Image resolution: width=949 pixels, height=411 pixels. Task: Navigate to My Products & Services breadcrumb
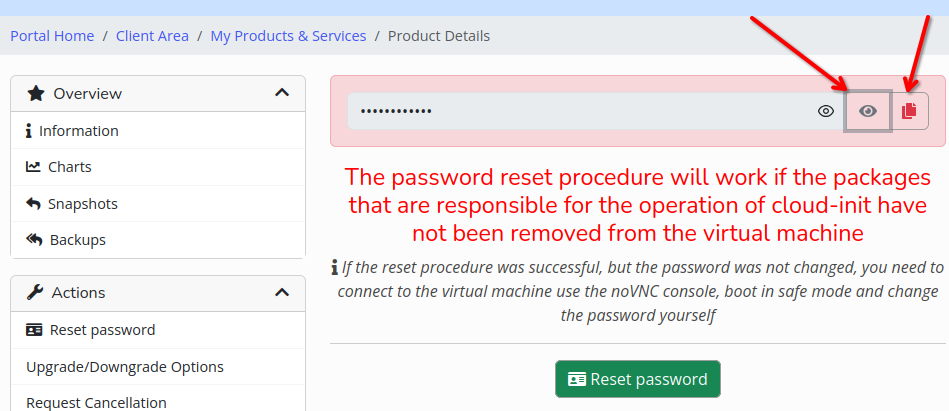(x=288, y=36)
